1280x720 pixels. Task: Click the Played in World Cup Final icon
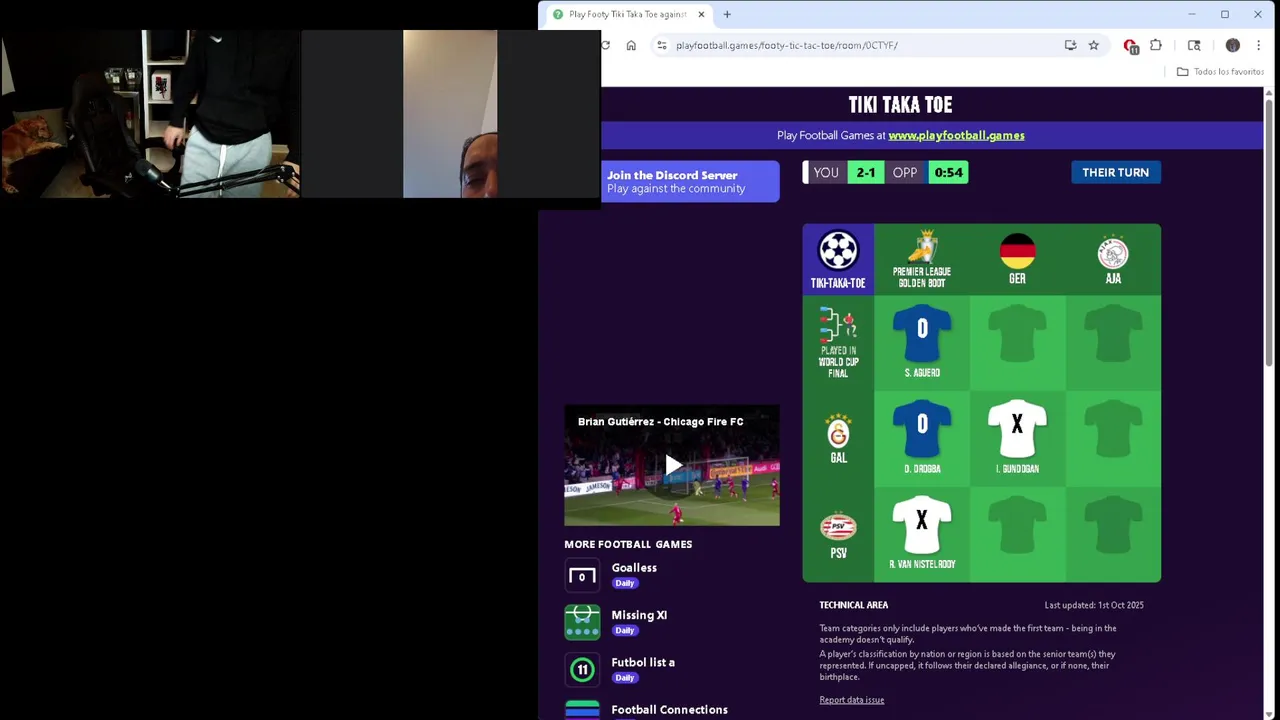838,326
